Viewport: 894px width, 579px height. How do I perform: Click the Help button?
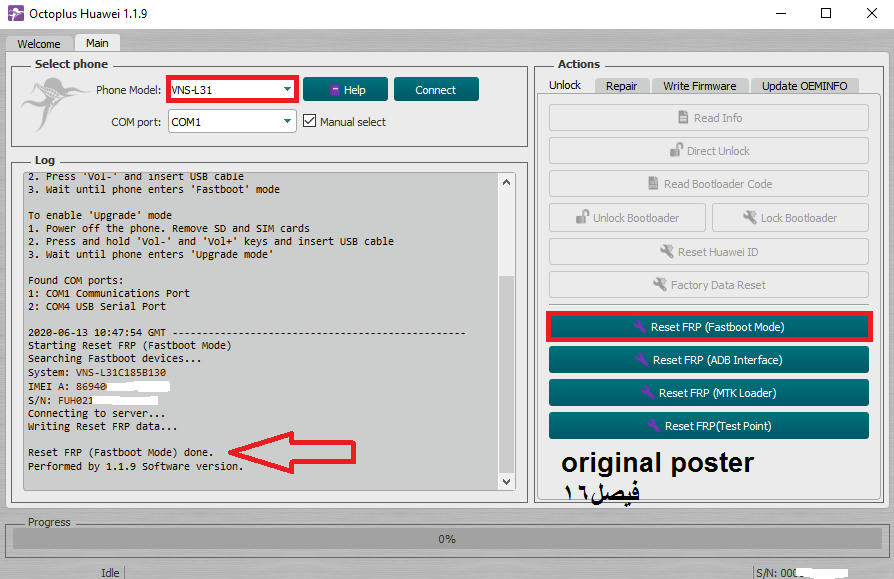pos(346,89)
